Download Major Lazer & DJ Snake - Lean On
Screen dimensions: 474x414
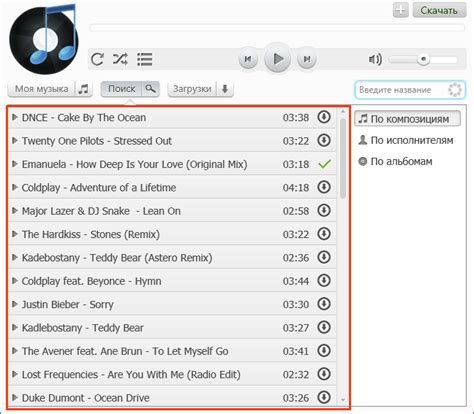tap(324, 210)
